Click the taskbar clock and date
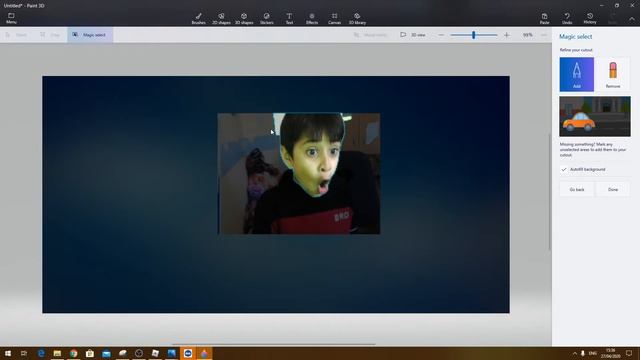Screen dimensions: 640x360 pos(611,353)
